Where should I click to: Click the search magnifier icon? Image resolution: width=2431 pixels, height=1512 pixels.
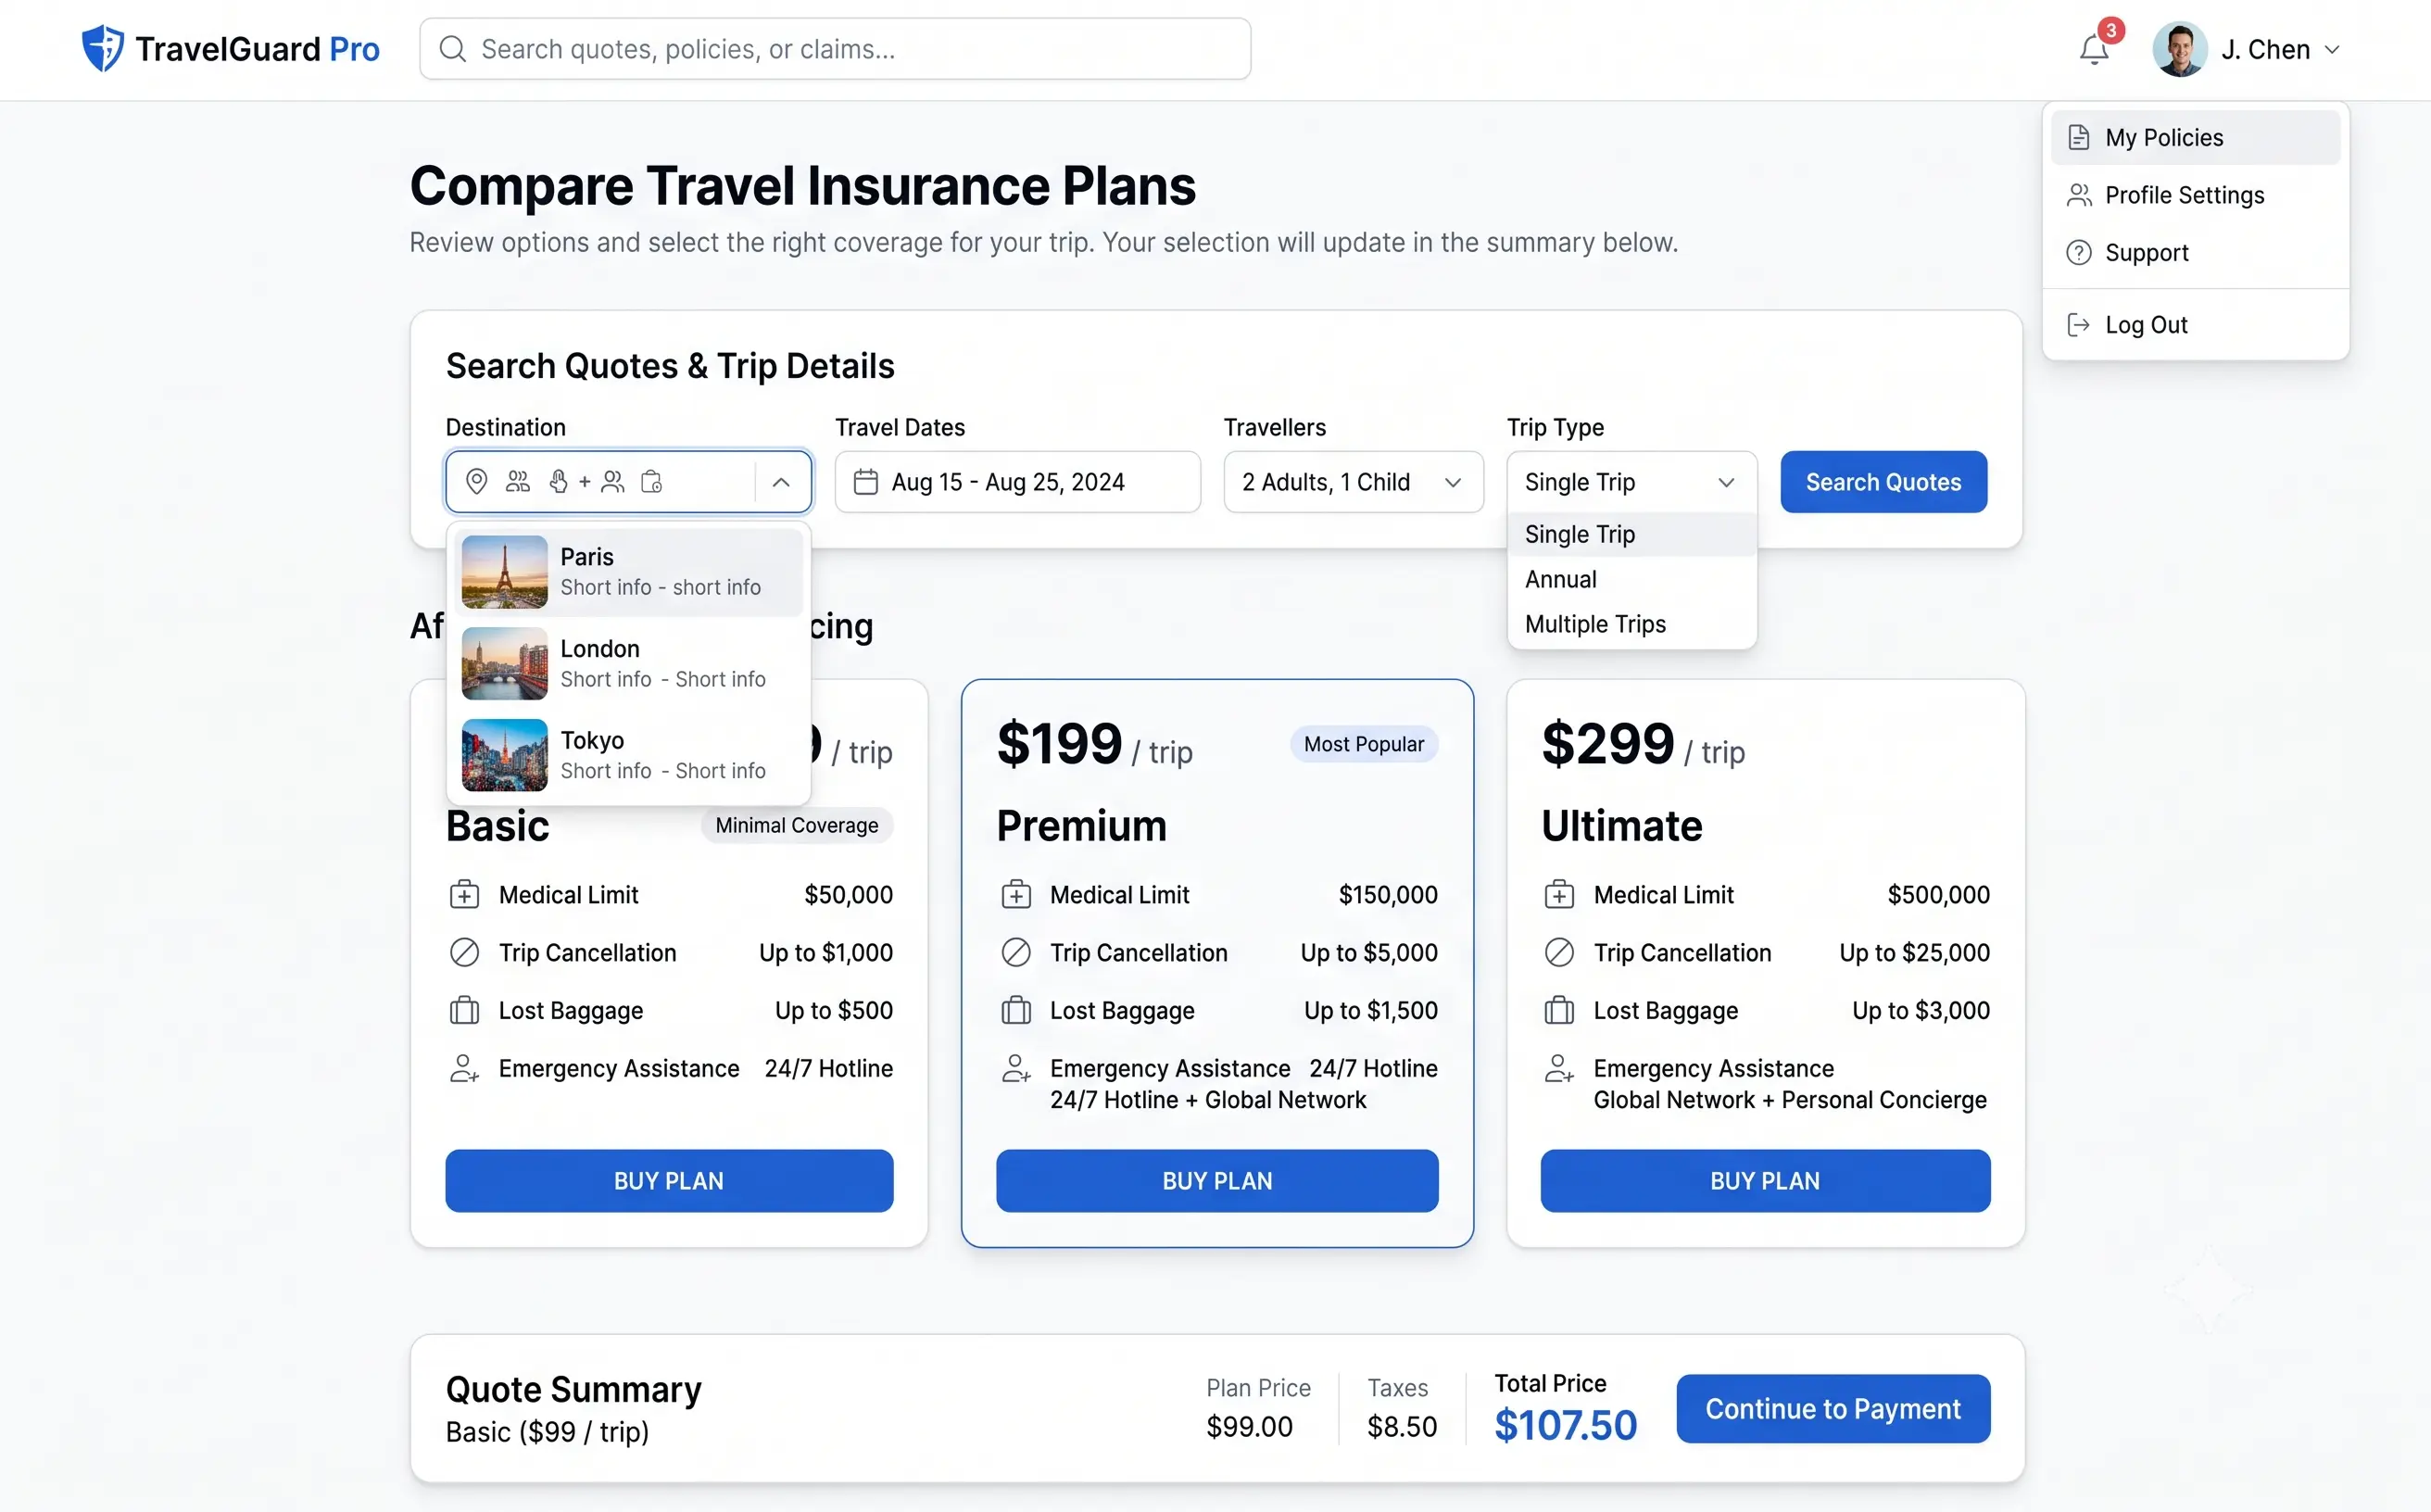tap(453, 49)
